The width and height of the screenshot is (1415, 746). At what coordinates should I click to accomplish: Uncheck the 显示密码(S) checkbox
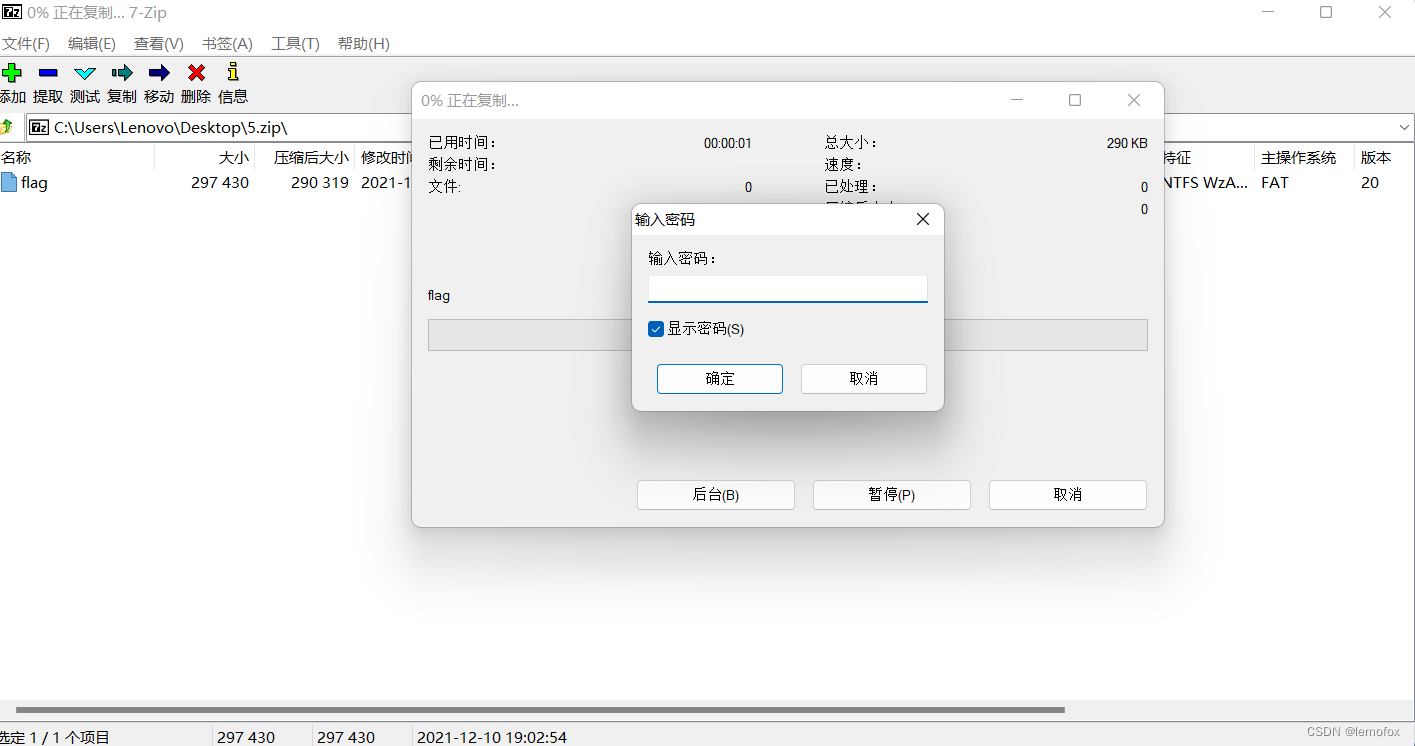(x=656, y=328)
